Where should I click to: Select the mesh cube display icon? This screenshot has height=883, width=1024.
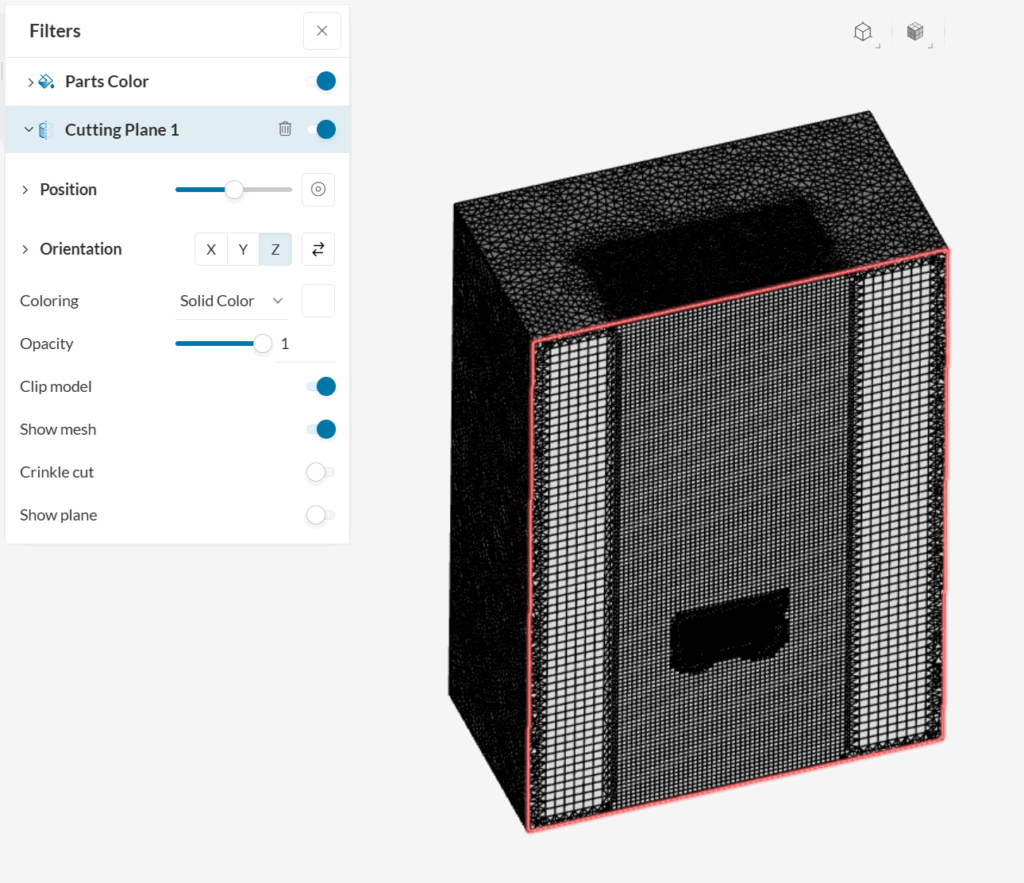(916, 31)
